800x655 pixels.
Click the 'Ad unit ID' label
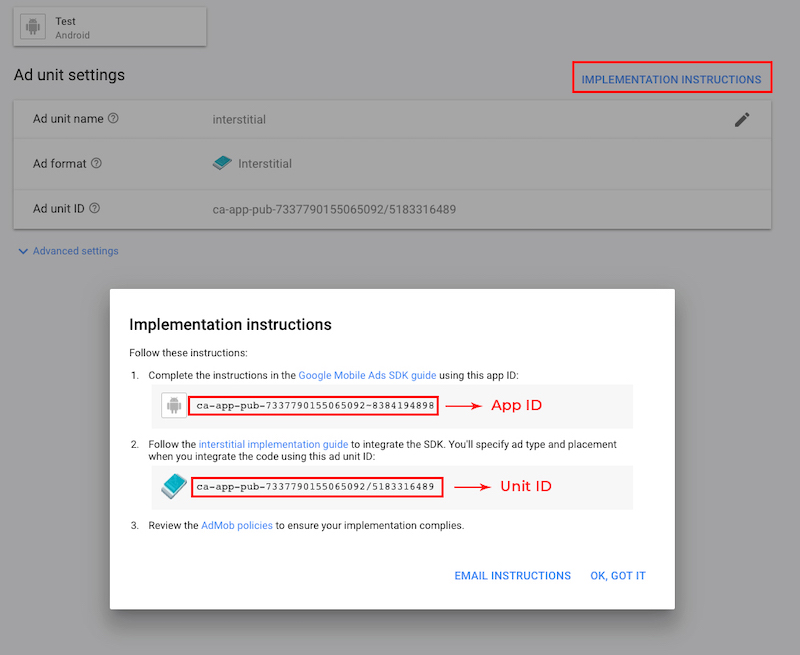59,209
